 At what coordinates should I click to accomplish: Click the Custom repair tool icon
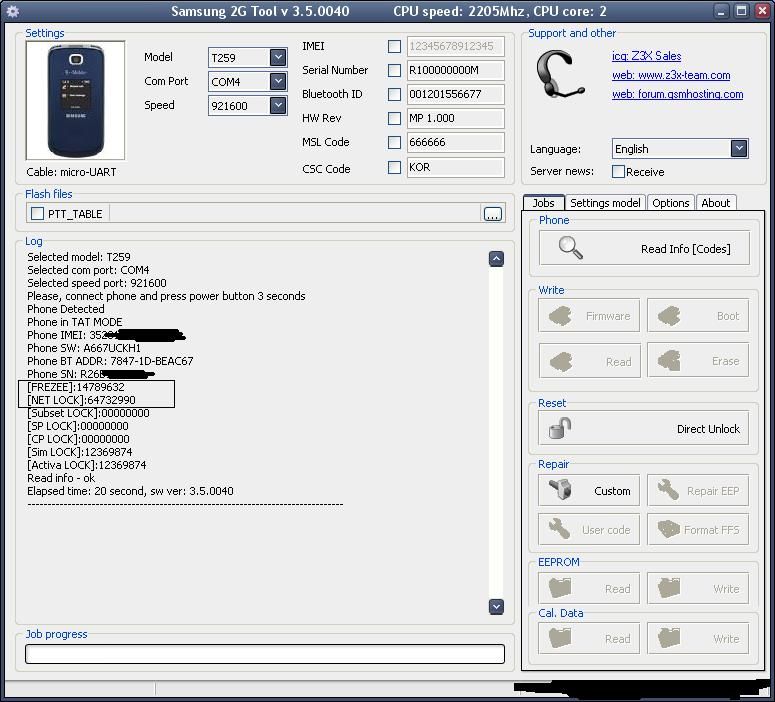pos(560,490)
